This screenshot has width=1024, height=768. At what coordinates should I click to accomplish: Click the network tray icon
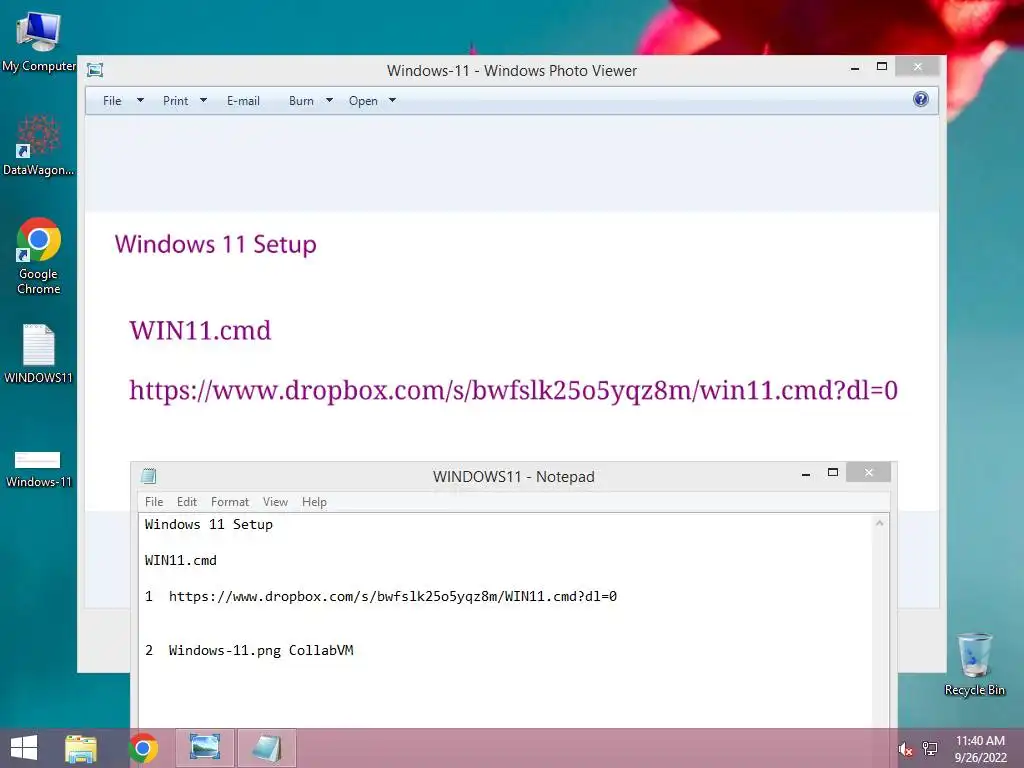click(930, 748)
